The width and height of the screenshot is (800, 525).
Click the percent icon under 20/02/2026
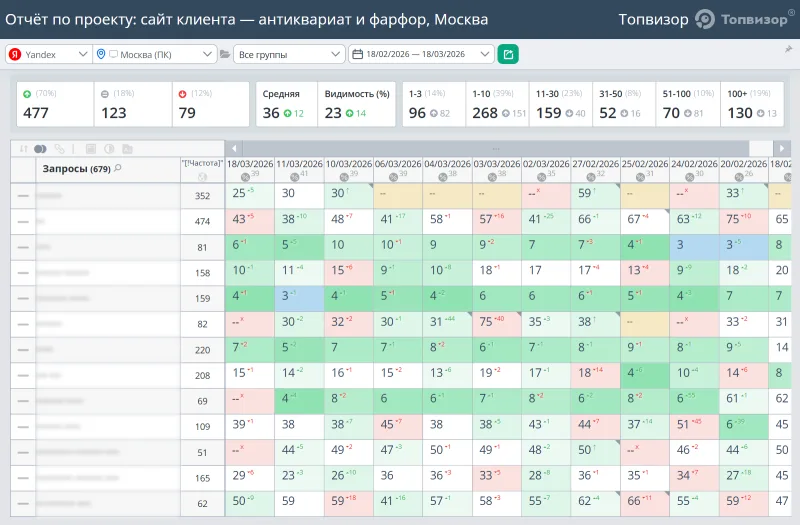[x=739, y=177]
